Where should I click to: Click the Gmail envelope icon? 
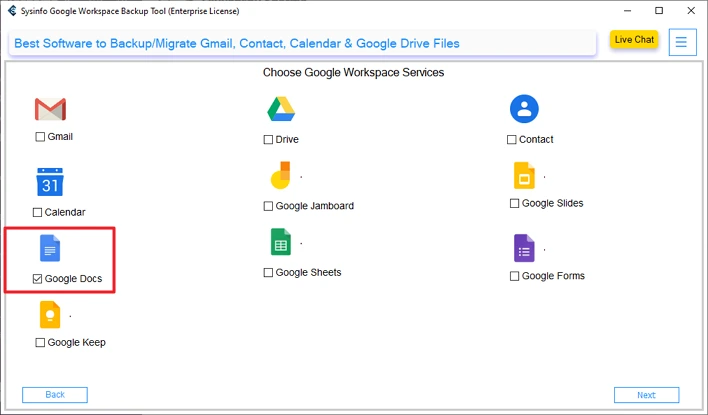point(50,109)
